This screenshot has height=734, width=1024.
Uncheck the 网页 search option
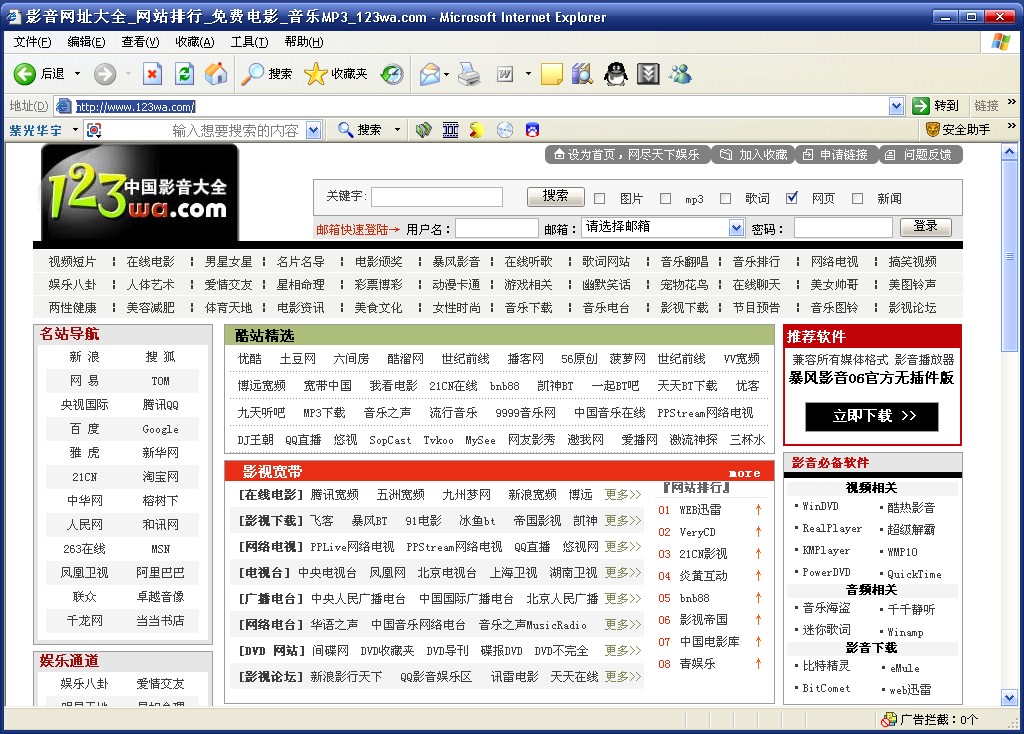click(x=792, y=198)
